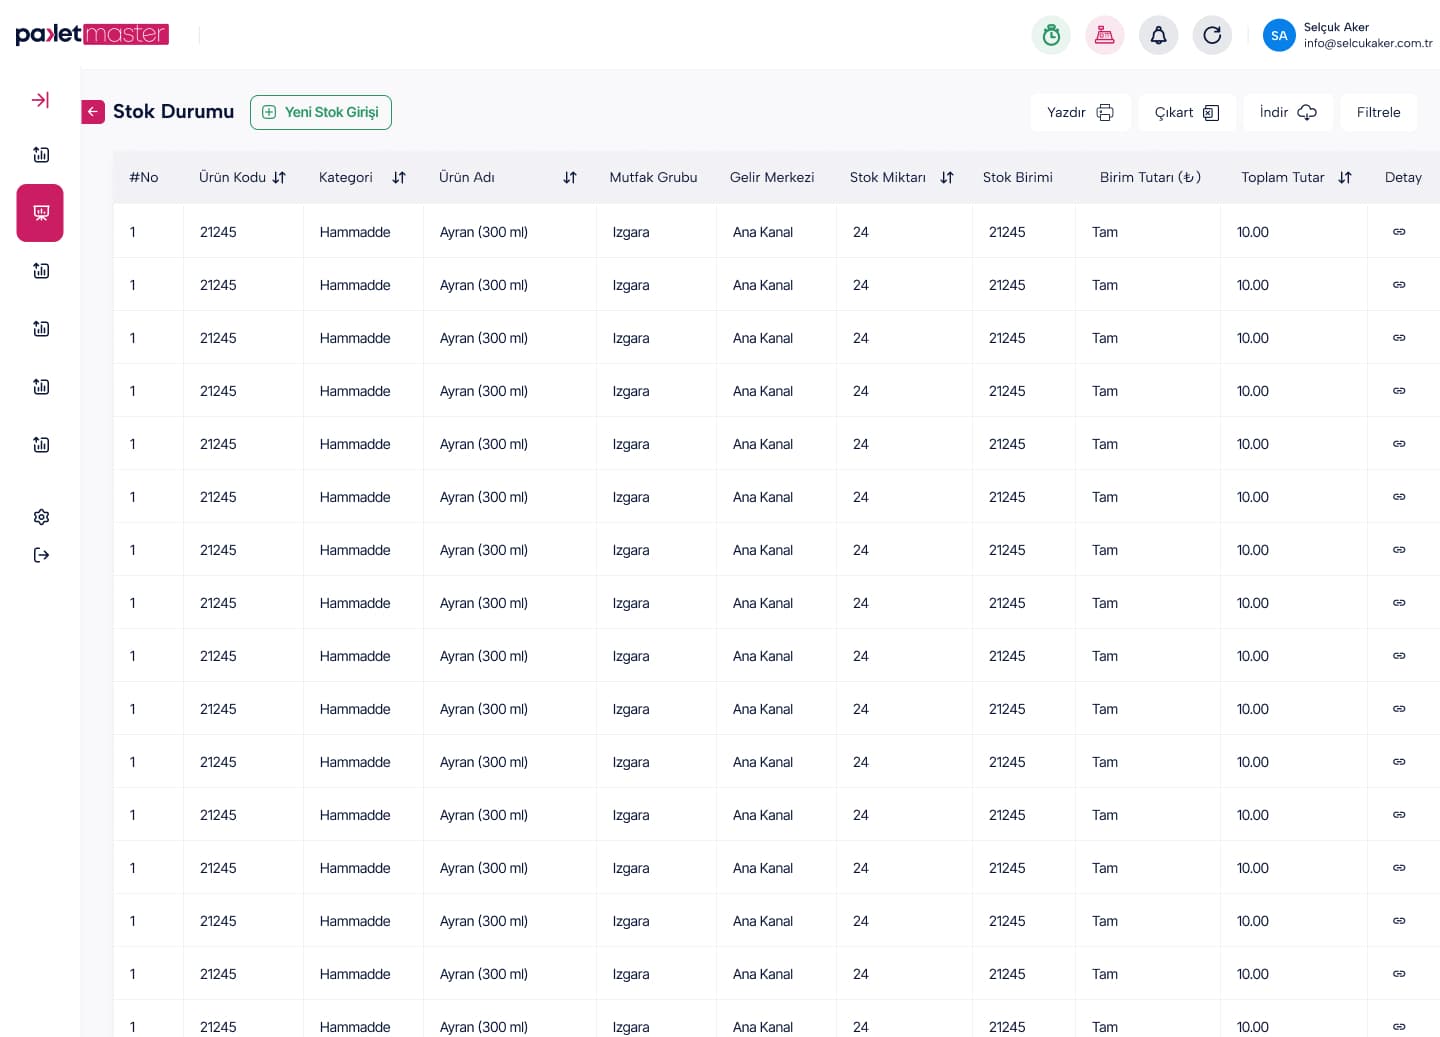Go back using the red arrow button
The height and width of the screenshot is (1037, 1440).
coord(93,112)
